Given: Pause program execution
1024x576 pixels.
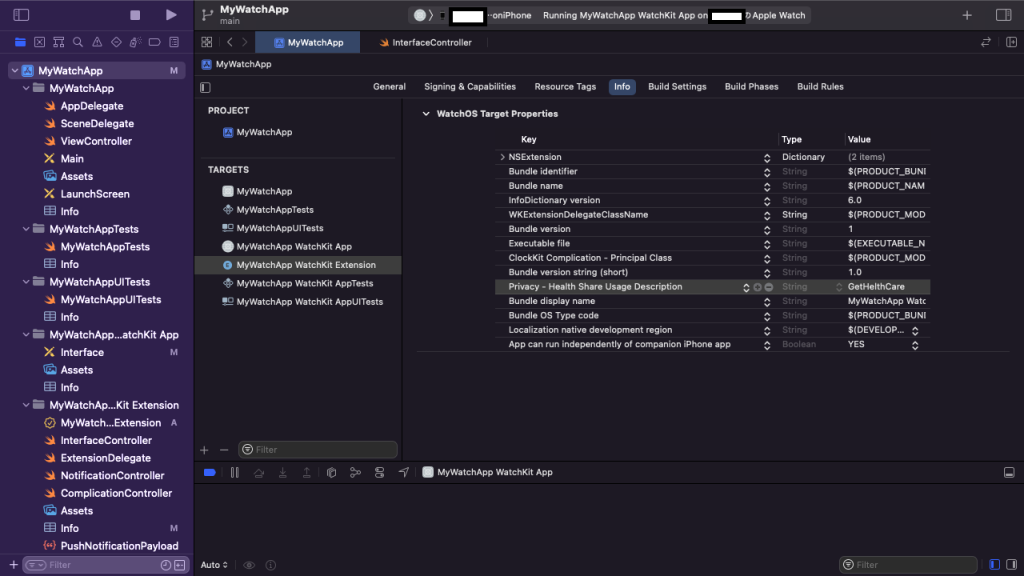Looking at the screenshot, I should click(x=234, y=472).
